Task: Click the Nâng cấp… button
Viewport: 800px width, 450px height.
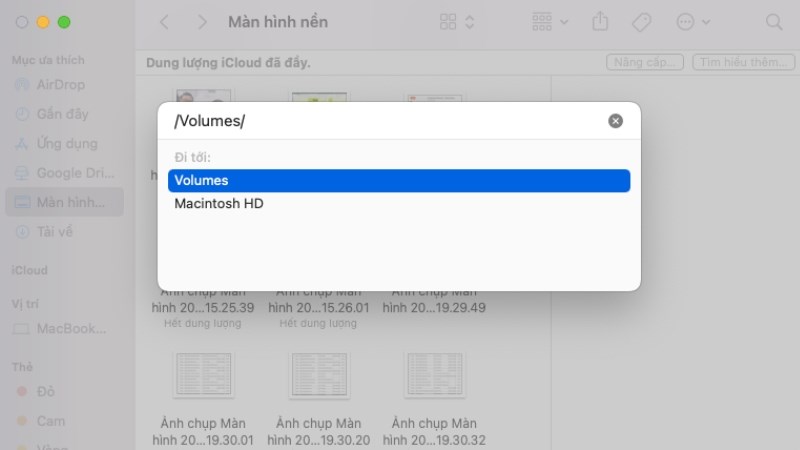Action: click(x=645, y=62)
